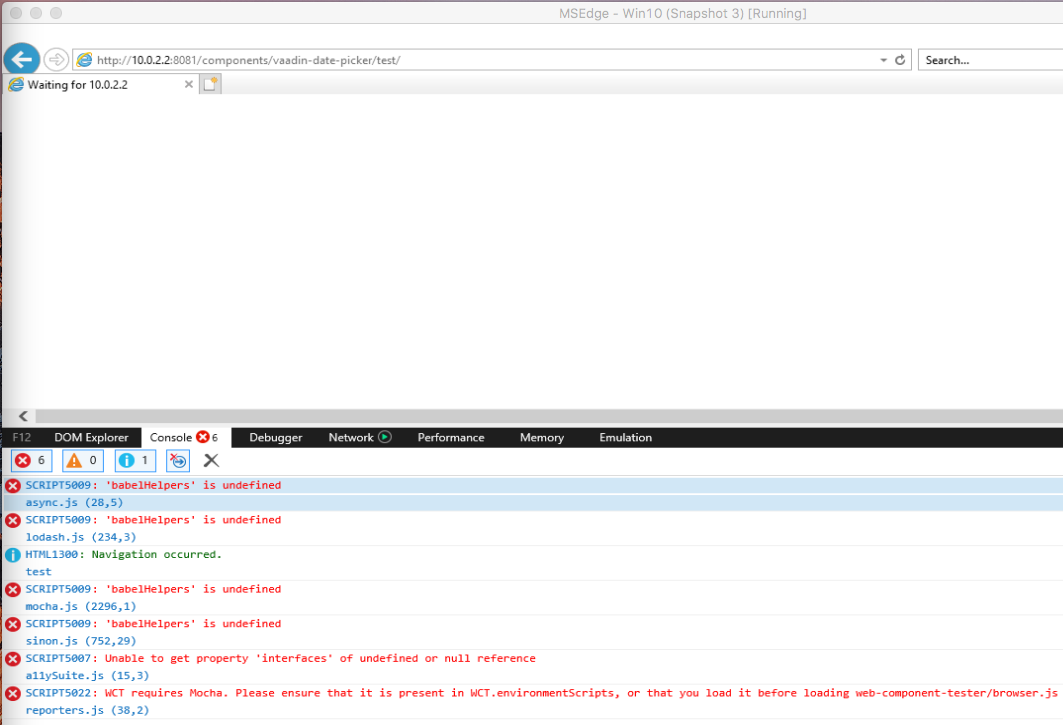The width and height of the screenshot is (1063, 725).
Task: Close the Waiting for 10.0.2.2 tab
Action: click(x=188, y=84)
